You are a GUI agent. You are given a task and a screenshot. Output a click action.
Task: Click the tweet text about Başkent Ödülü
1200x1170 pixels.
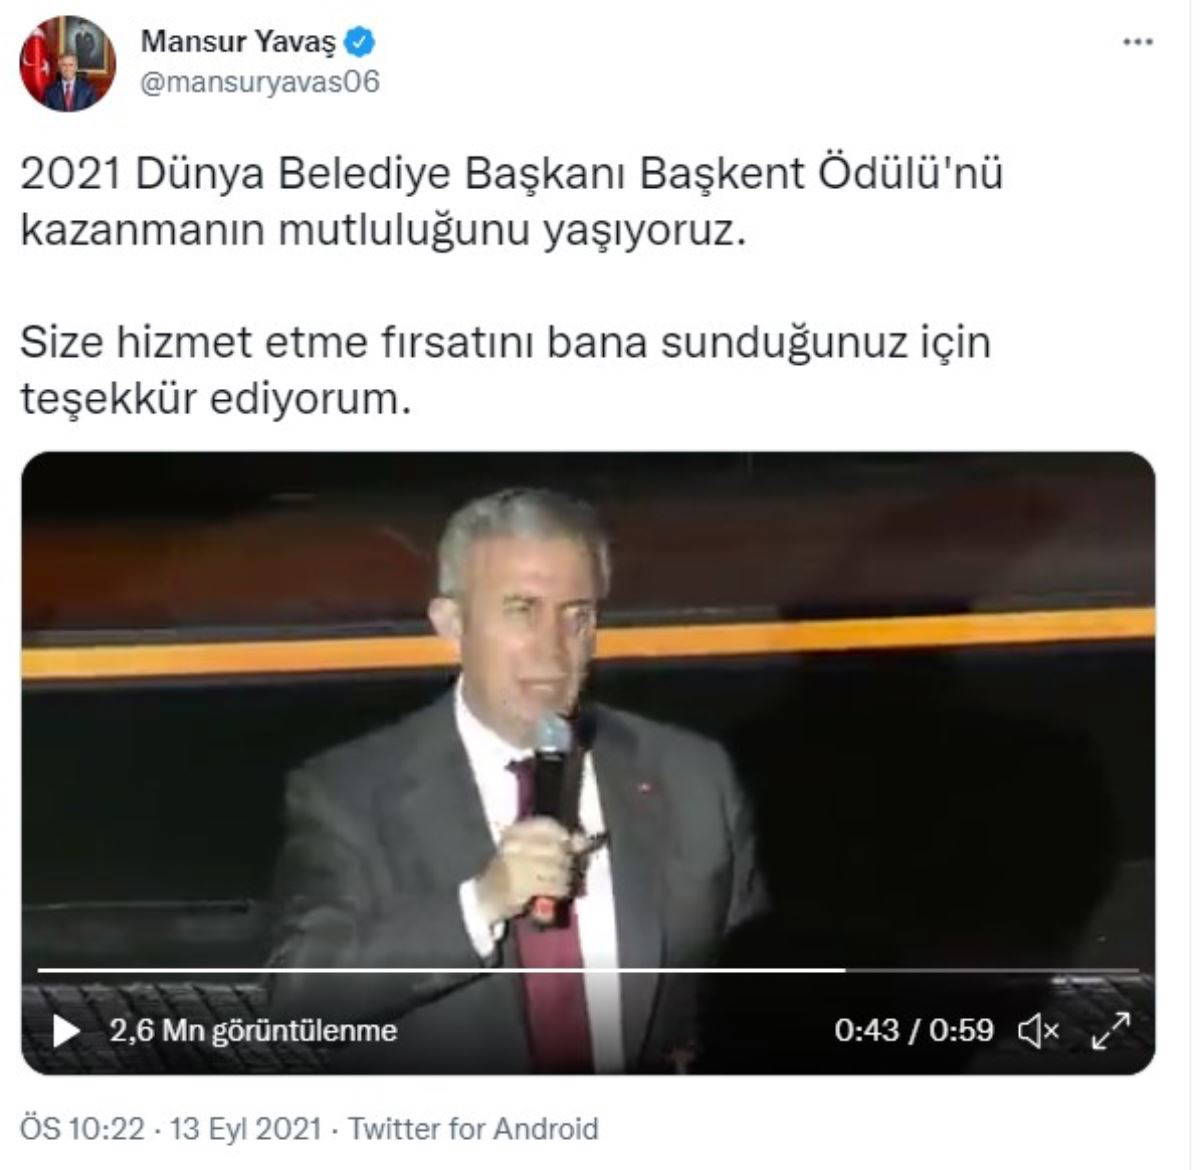pos(511,201)
